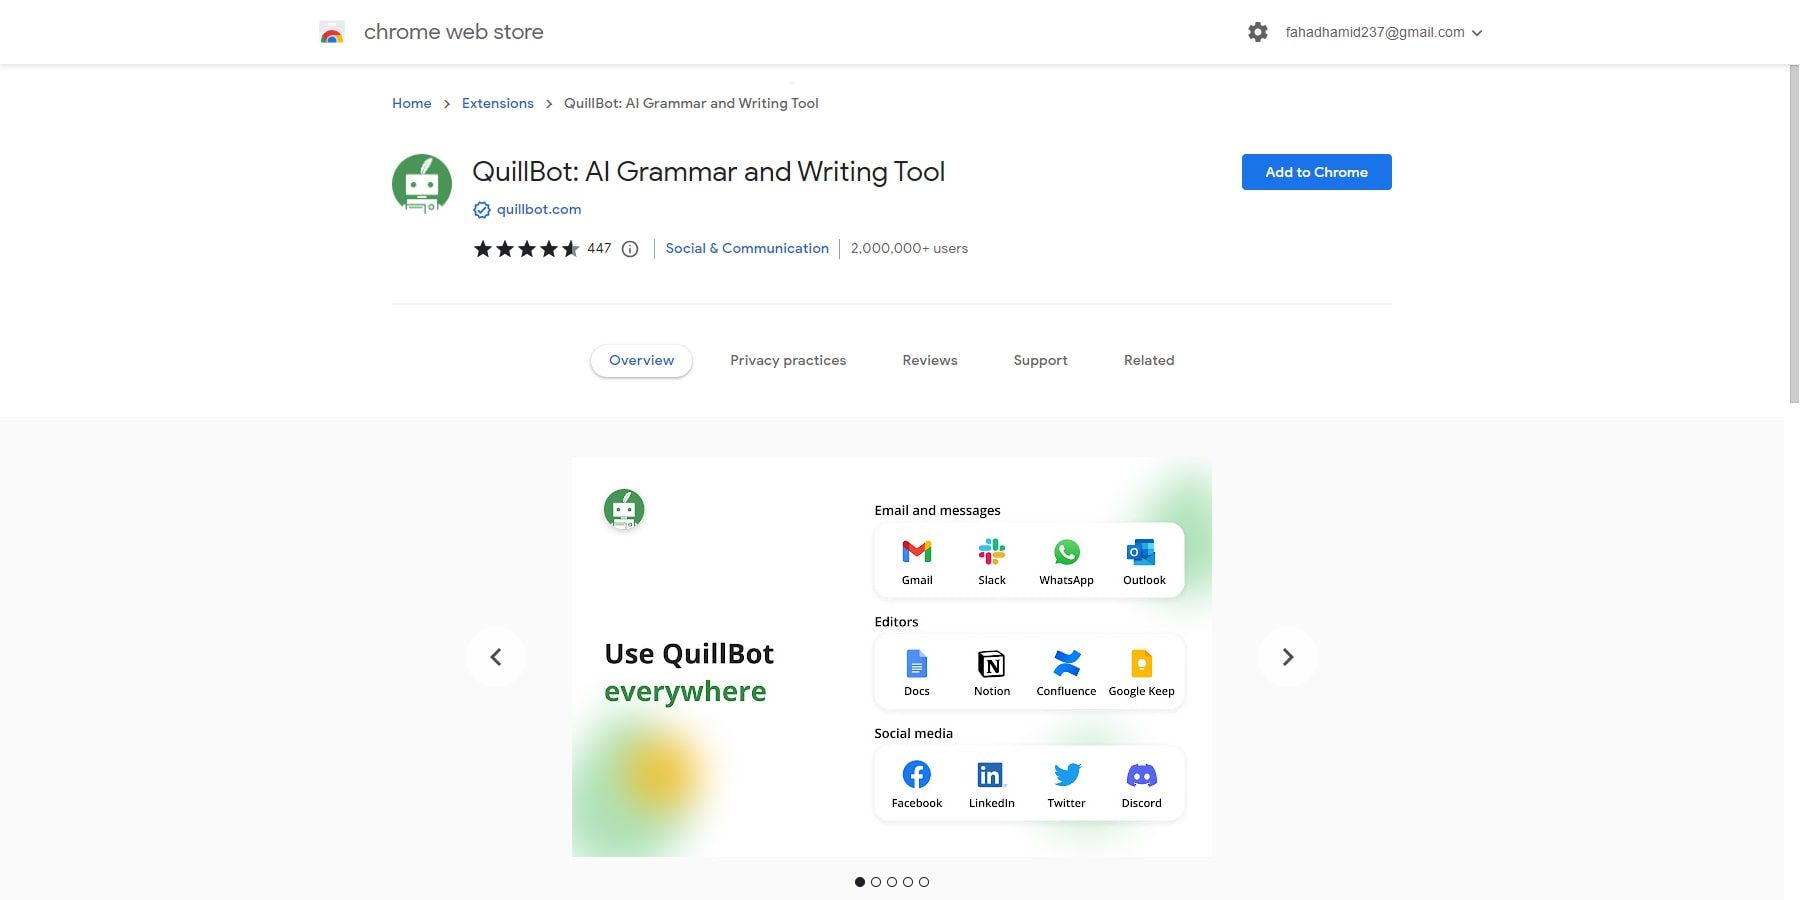
Task: Click the rating info circle next to 447
Action: (629, 248)
